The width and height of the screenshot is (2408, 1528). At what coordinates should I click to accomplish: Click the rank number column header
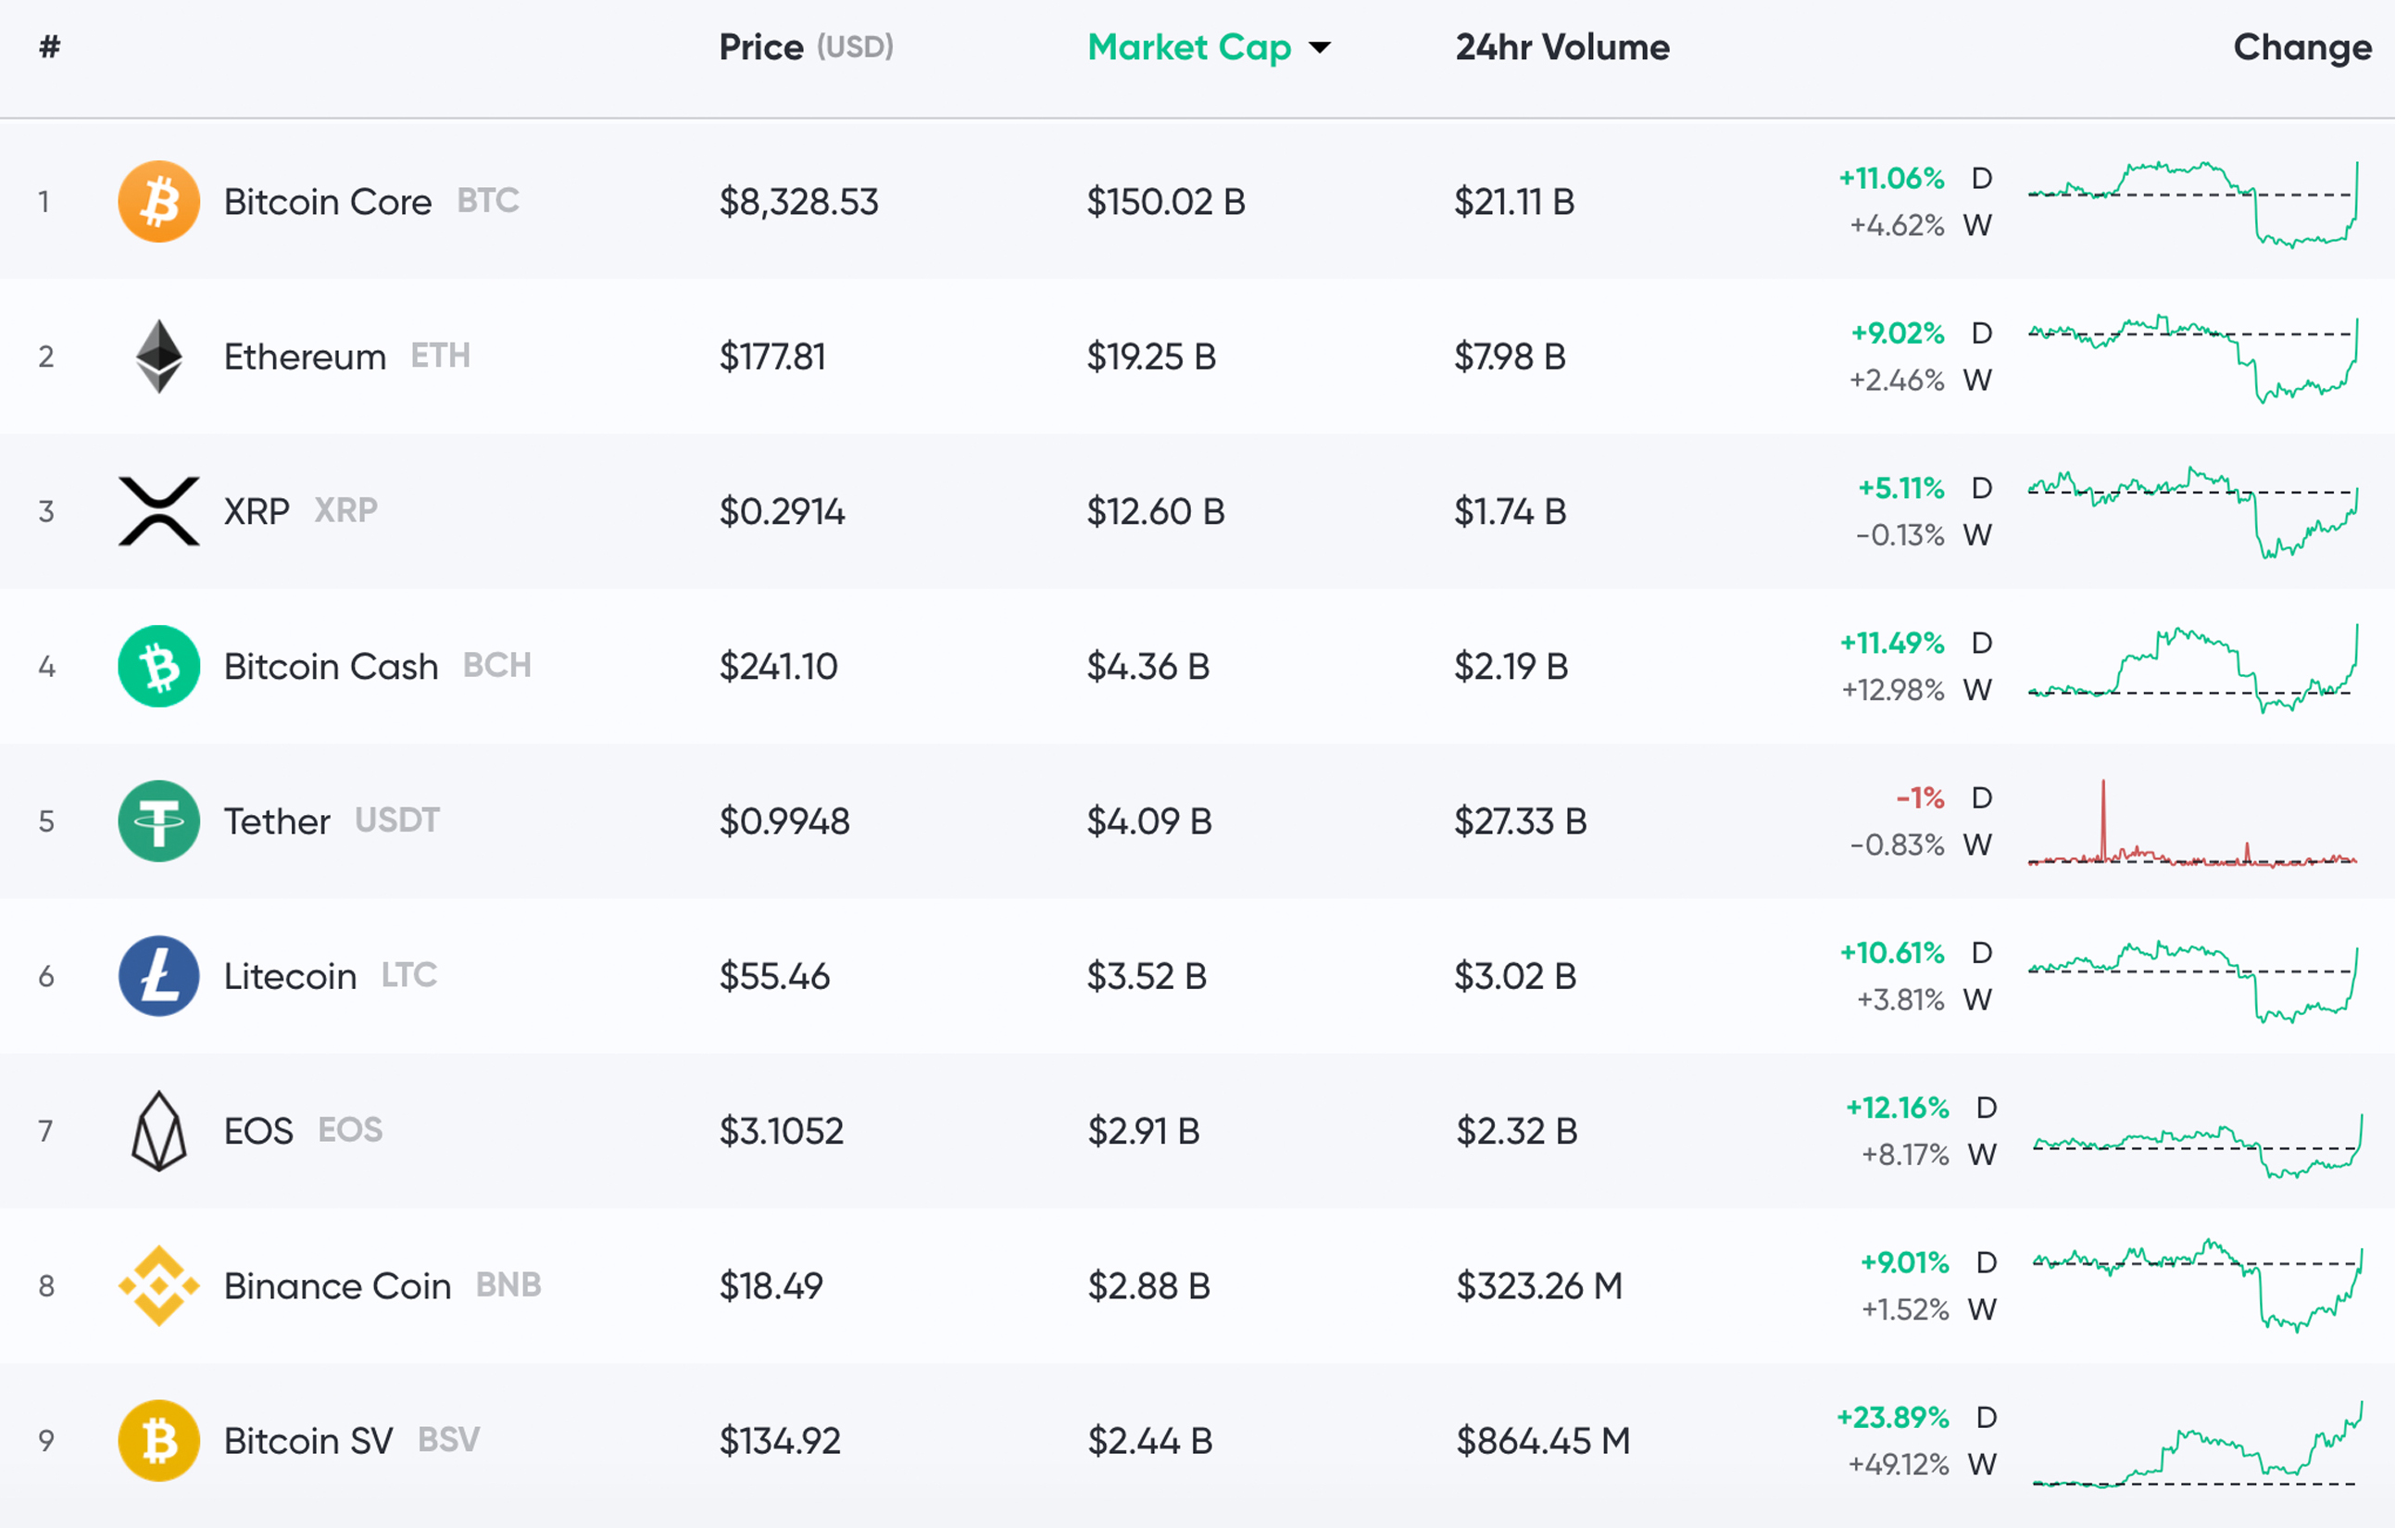pyautogui.click(x=49, y=47)
